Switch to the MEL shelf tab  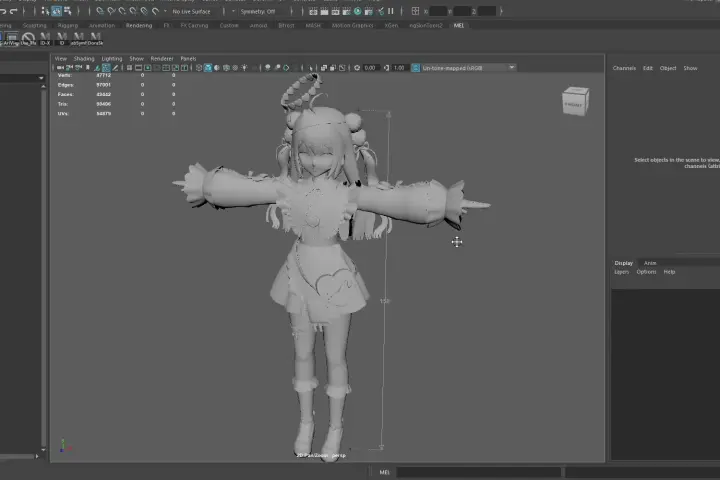pos(459,25)
